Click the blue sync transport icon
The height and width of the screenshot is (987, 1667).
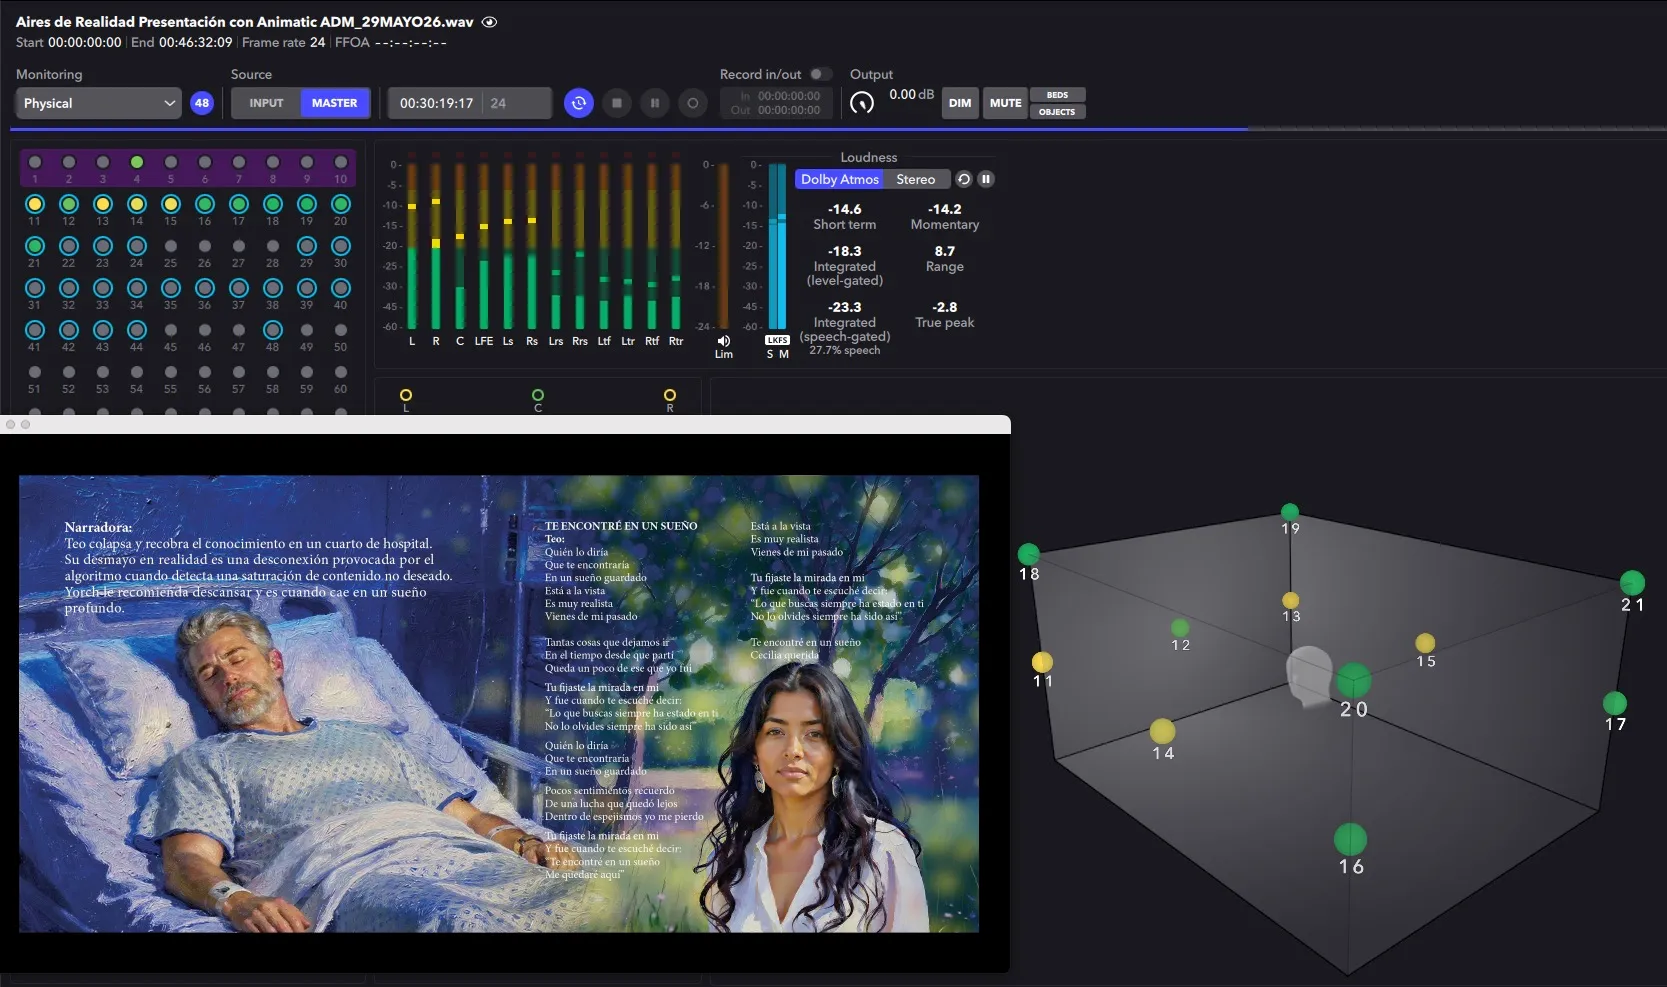(x=579, y=103)
